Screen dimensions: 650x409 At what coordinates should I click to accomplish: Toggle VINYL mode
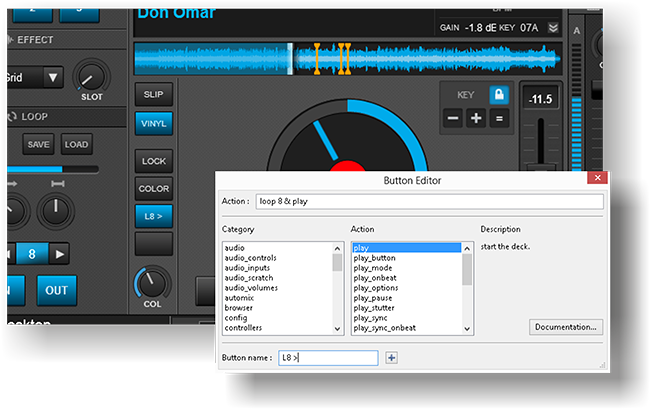154,122
